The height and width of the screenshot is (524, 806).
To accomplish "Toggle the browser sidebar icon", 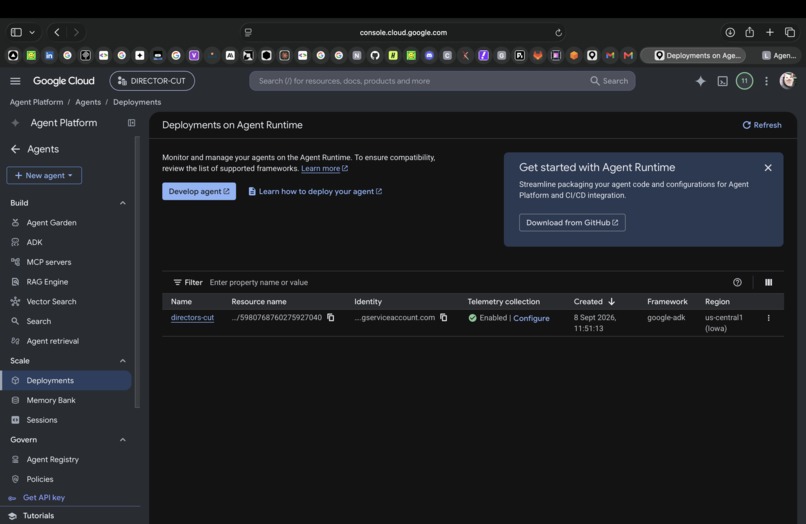I will coord(16,32).
